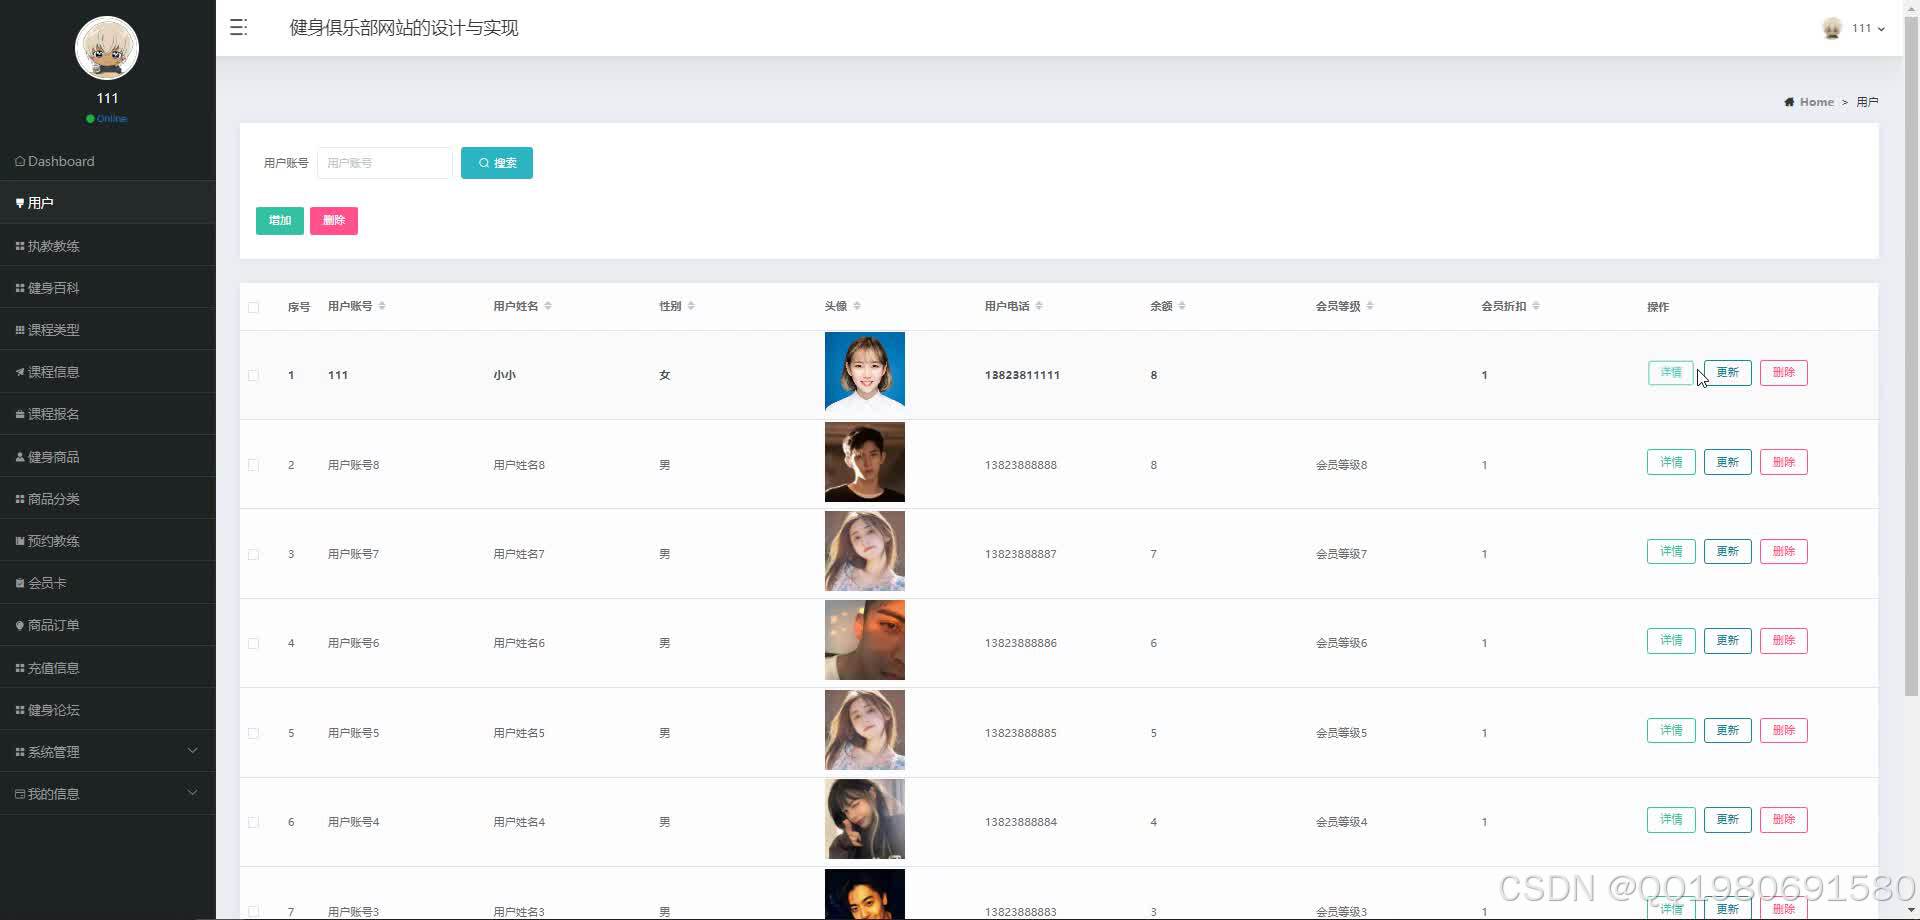Image resolution: width=1920 pixels, height=920 pixels.
Task: Click the pink 删除 batch delete button
Action: point(334,221)
